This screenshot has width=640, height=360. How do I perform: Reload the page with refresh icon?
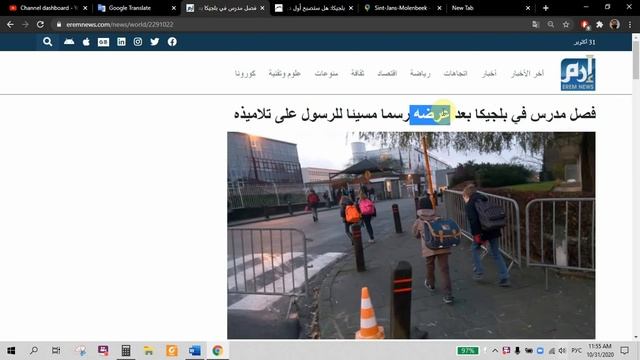[x=40, y=24]
